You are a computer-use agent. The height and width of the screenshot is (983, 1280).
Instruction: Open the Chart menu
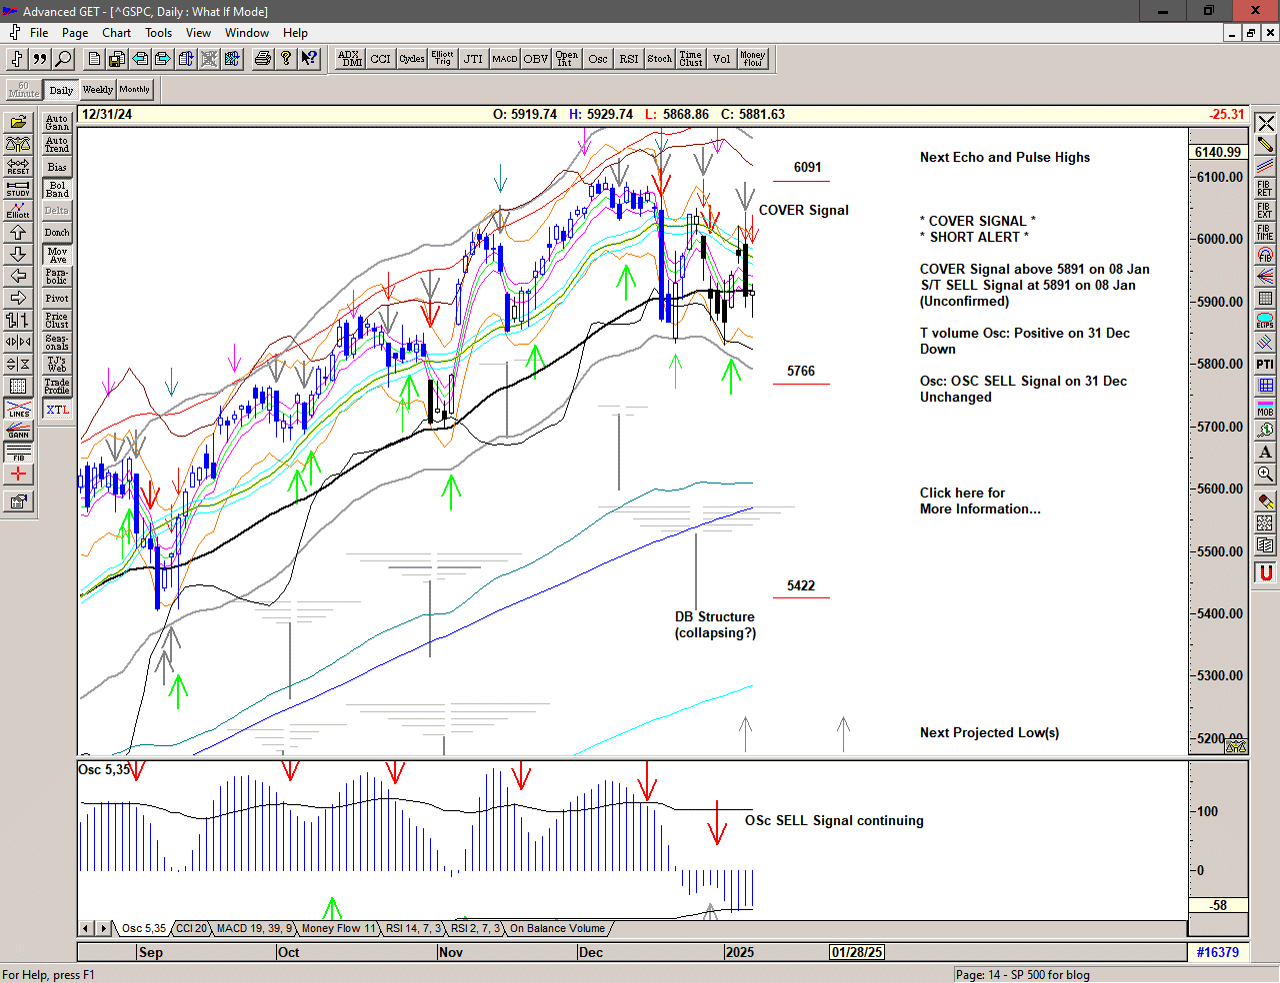116,33
